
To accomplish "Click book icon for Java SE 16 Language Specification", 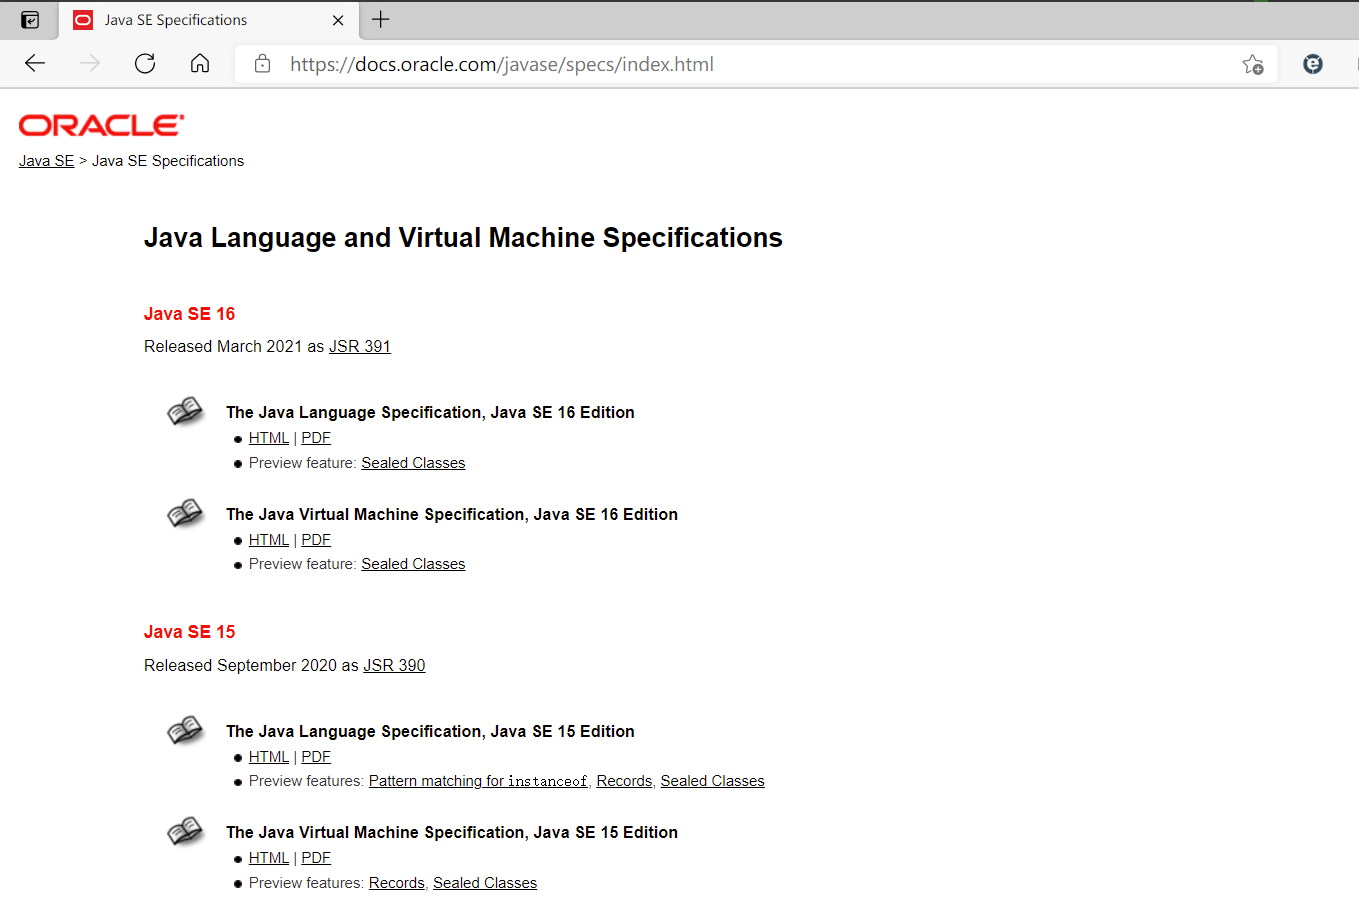I will click(185, 411).
